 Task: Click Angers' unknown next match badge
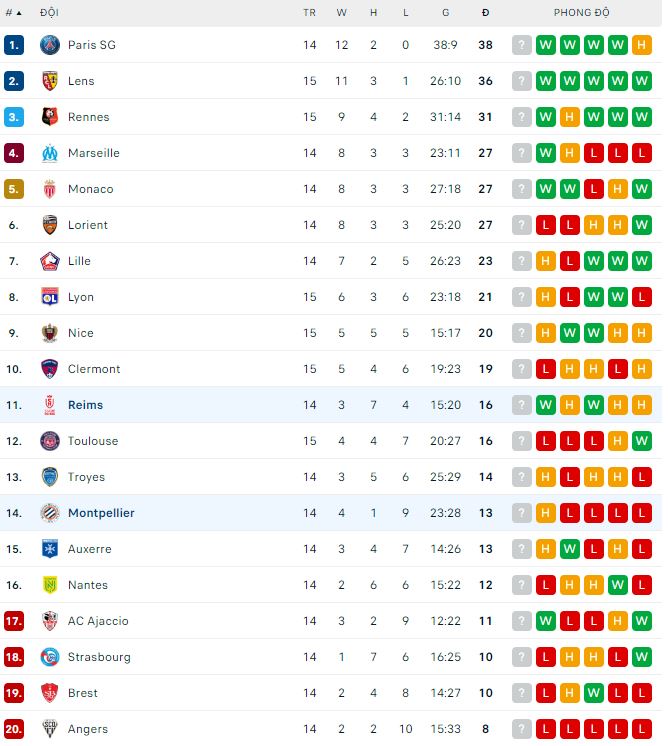pos(521,729)
